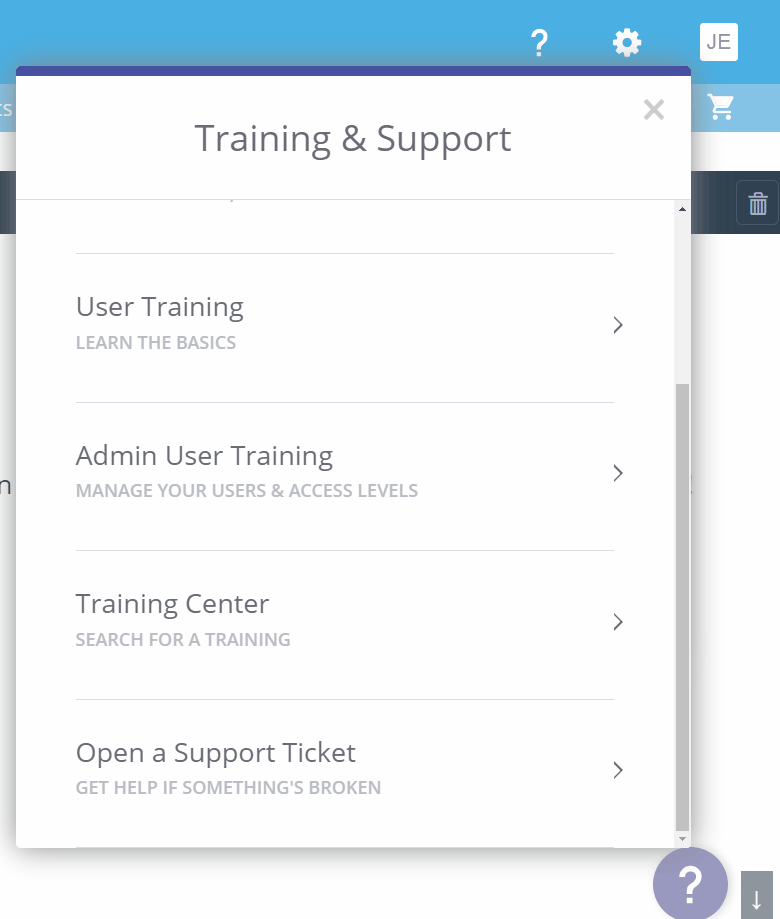Expand the User Training chevron
Screen dimensions: 780x919
(x=618, y=325)
